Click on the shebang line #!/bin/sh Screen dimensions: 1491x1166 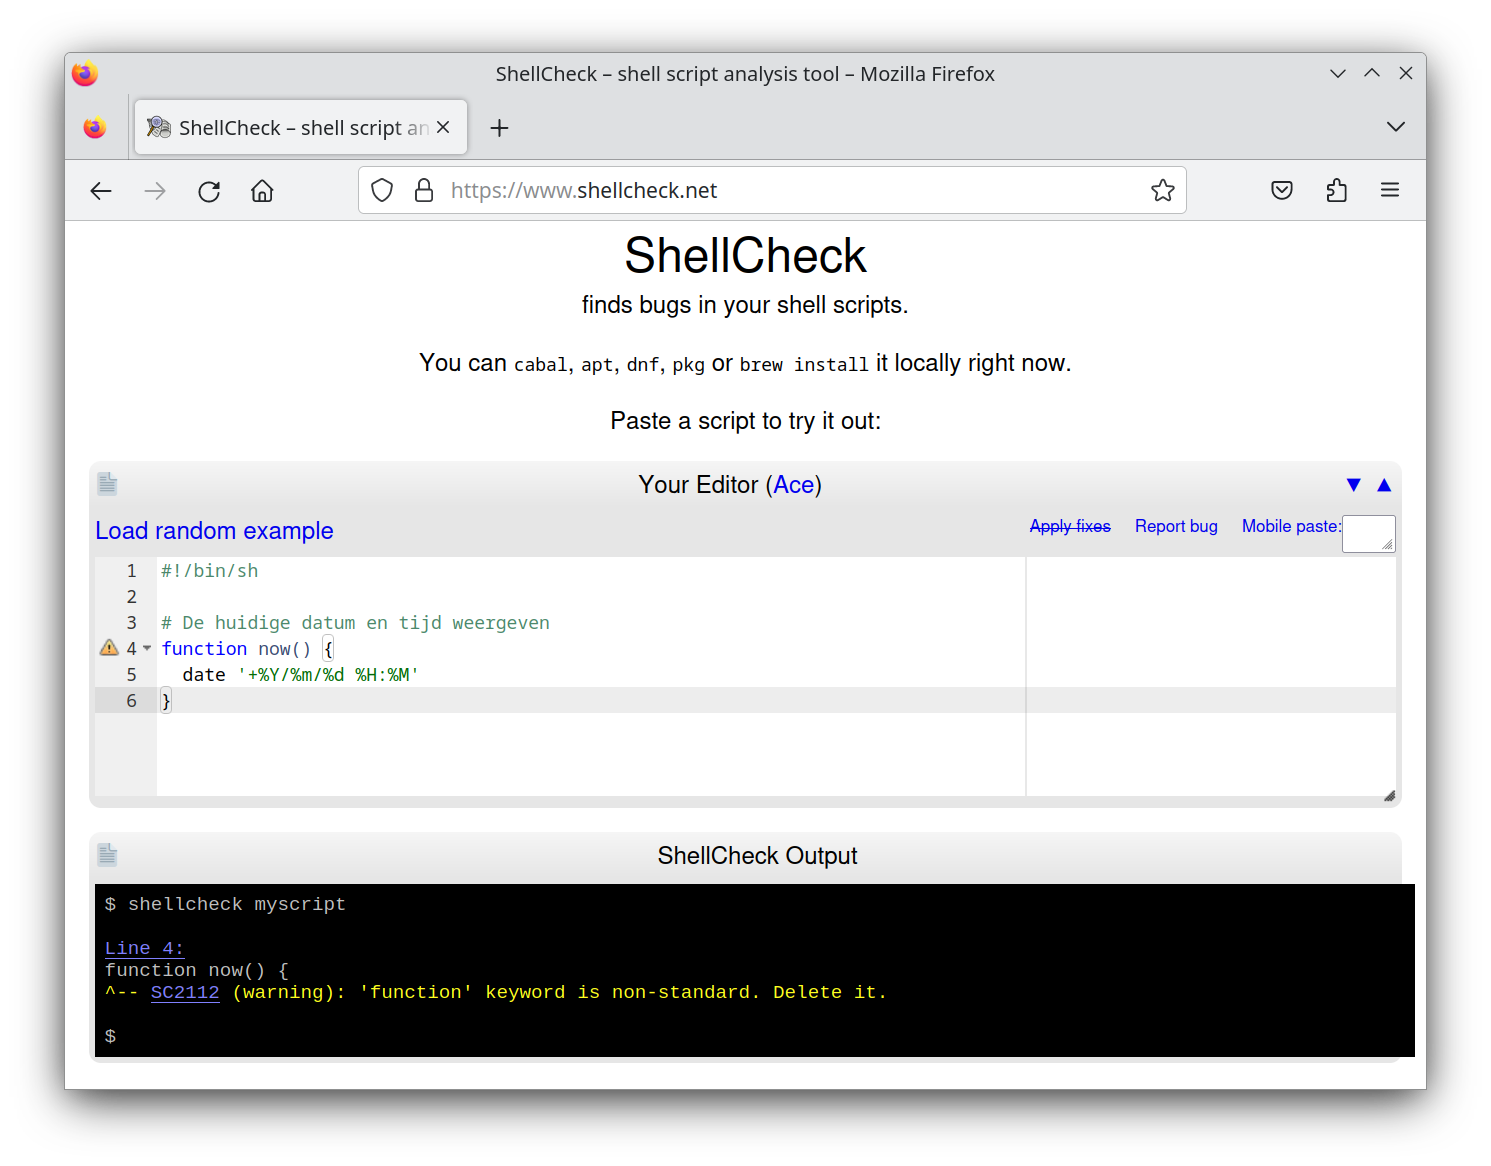point(210,571)
